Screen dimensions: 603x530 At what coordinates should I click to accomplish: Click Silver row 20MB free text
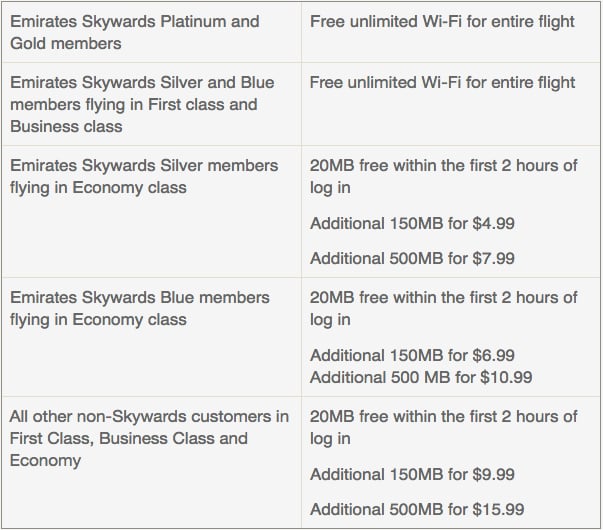(443, 177)
